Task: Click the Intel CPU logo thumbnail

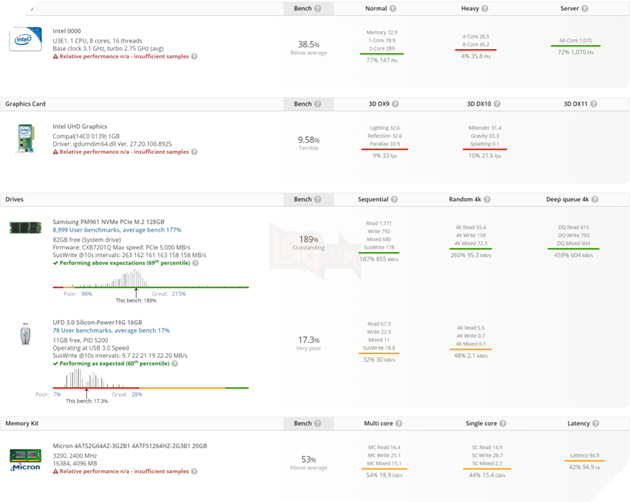Action: pyautogui.click(x=25, y=40)
